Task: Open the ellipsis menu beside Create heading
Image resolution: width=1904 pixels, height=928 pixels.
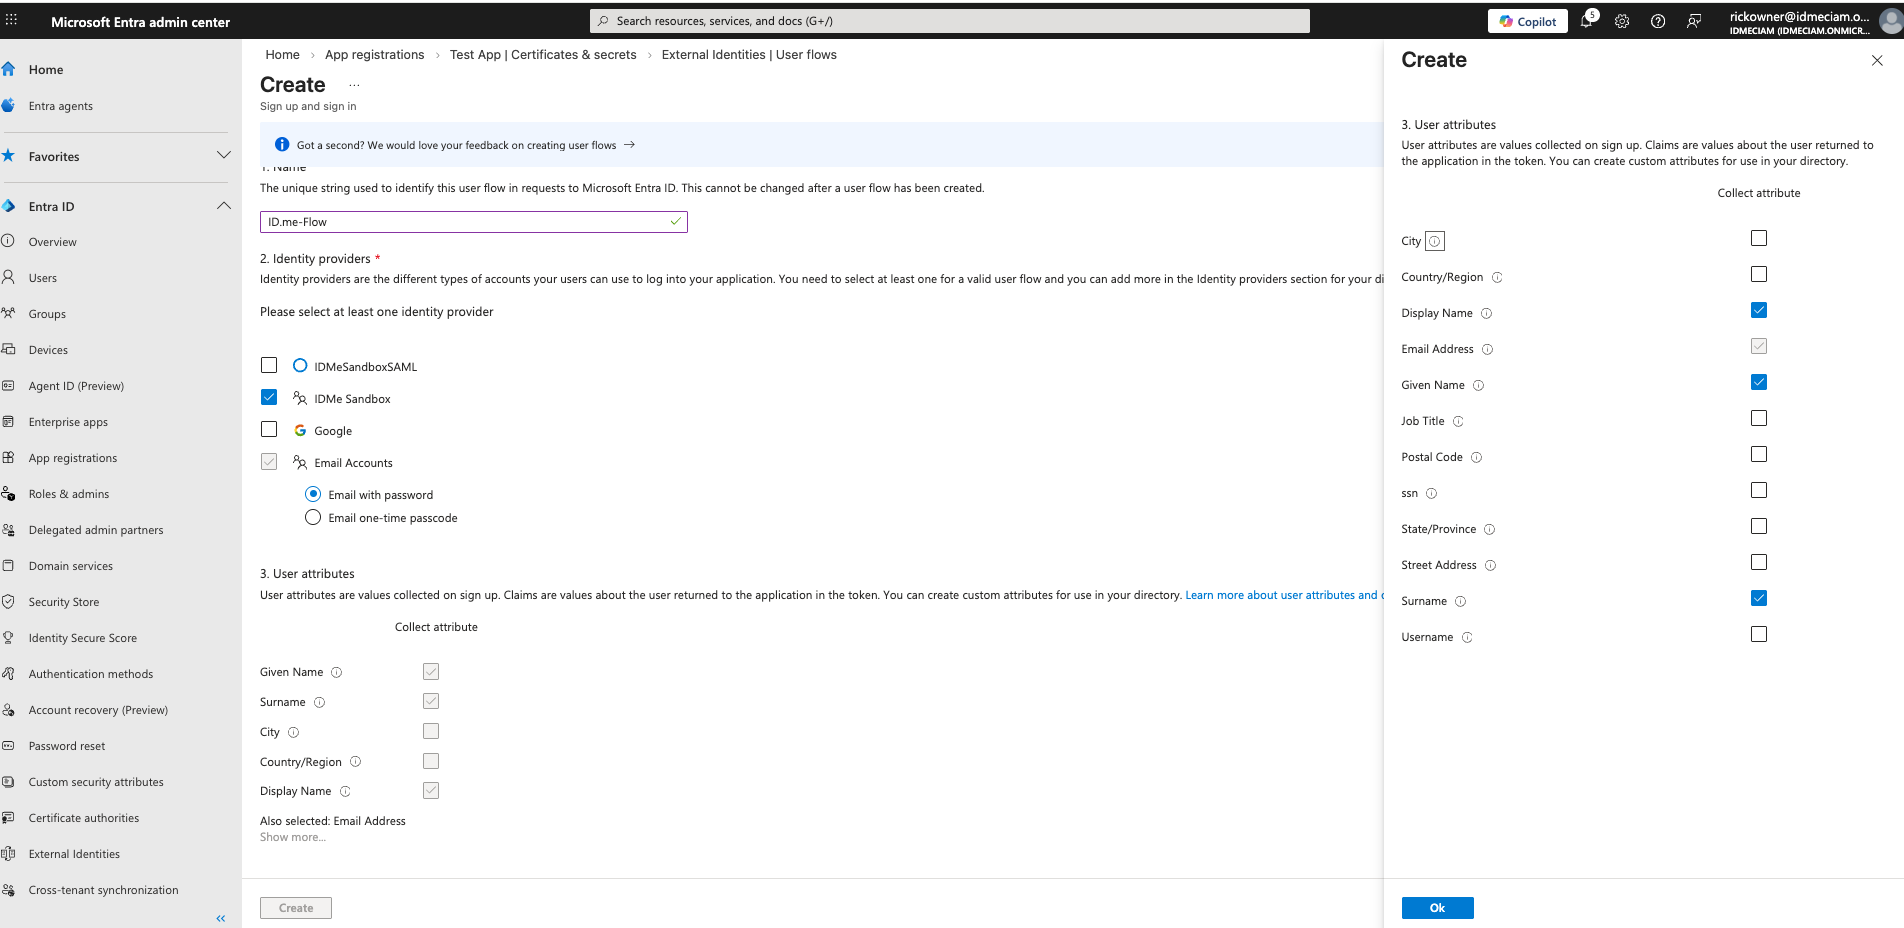Action: (353, 85)
